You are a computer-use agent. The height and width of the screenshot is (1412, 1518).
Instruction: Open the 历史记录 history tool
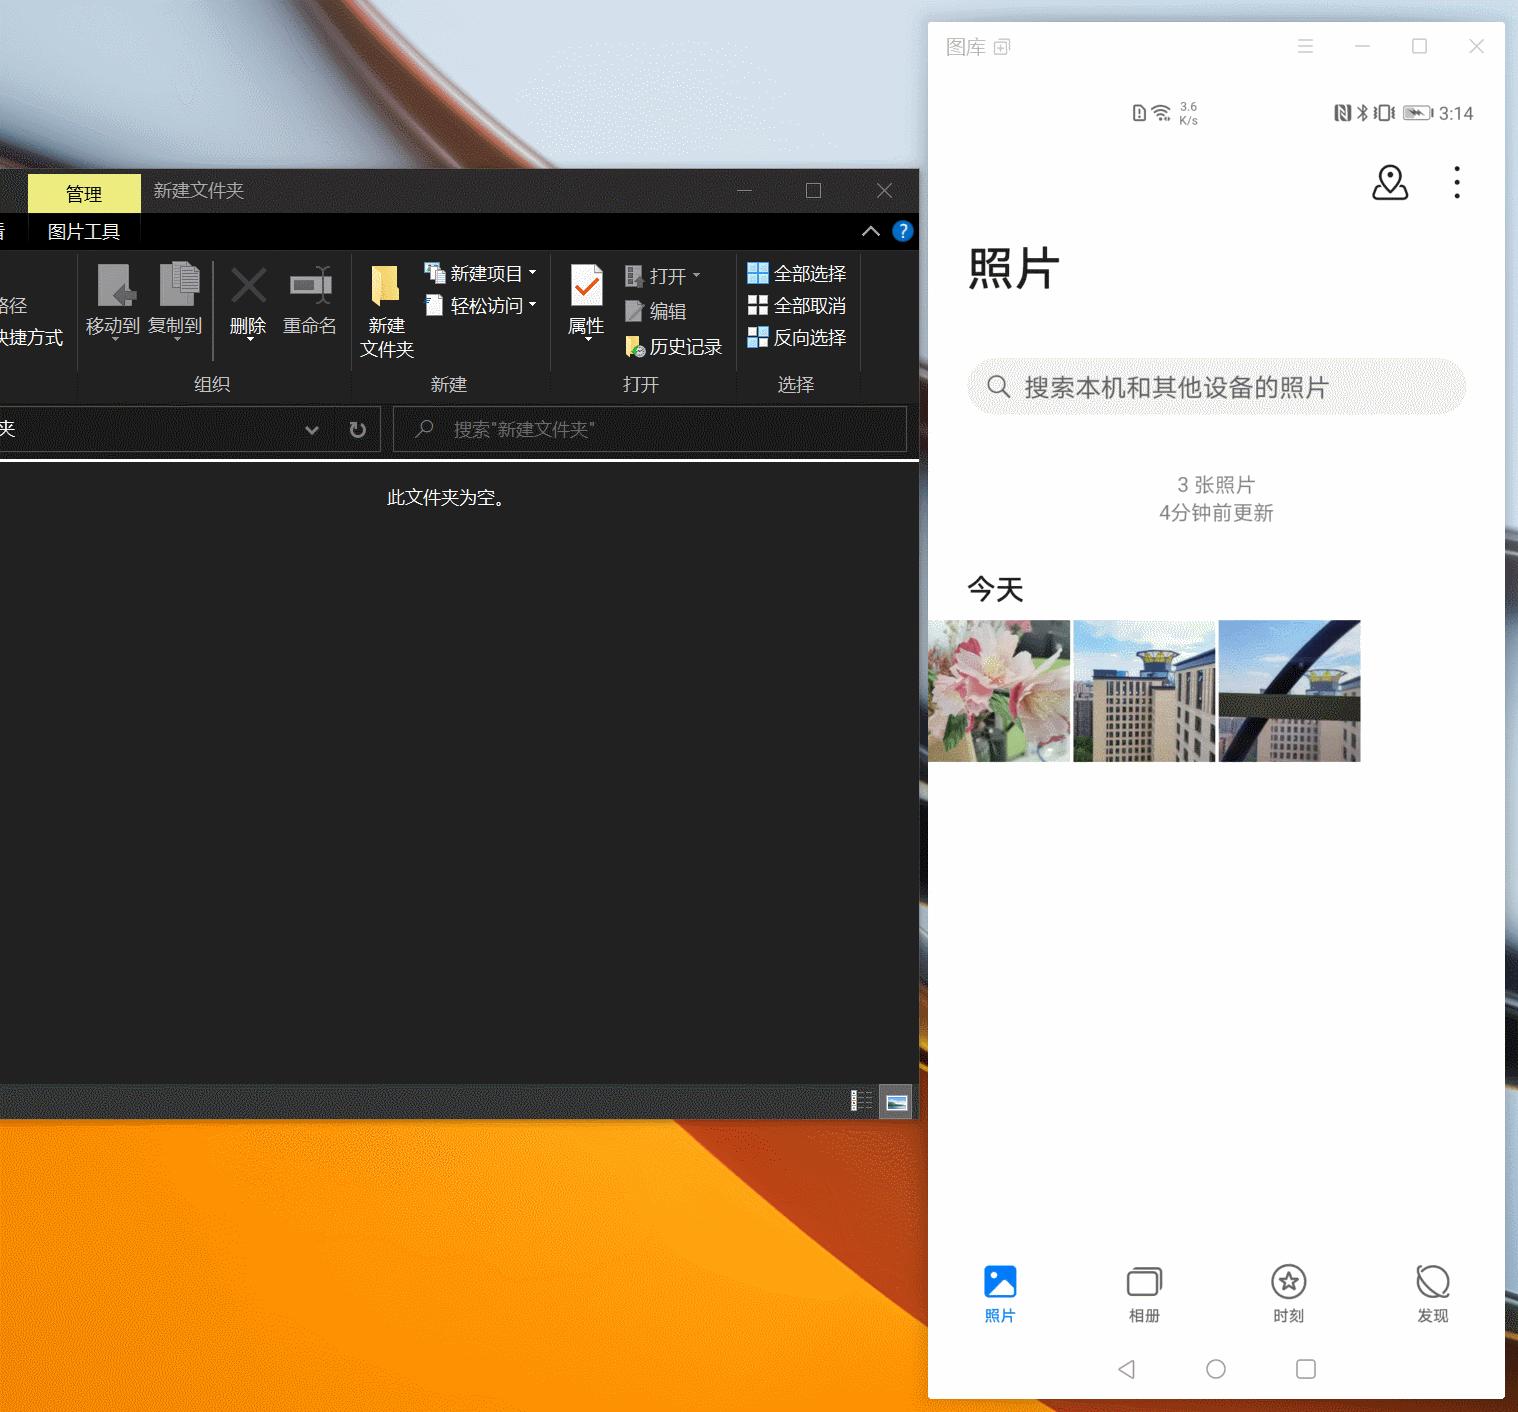[x=673, y=347]
